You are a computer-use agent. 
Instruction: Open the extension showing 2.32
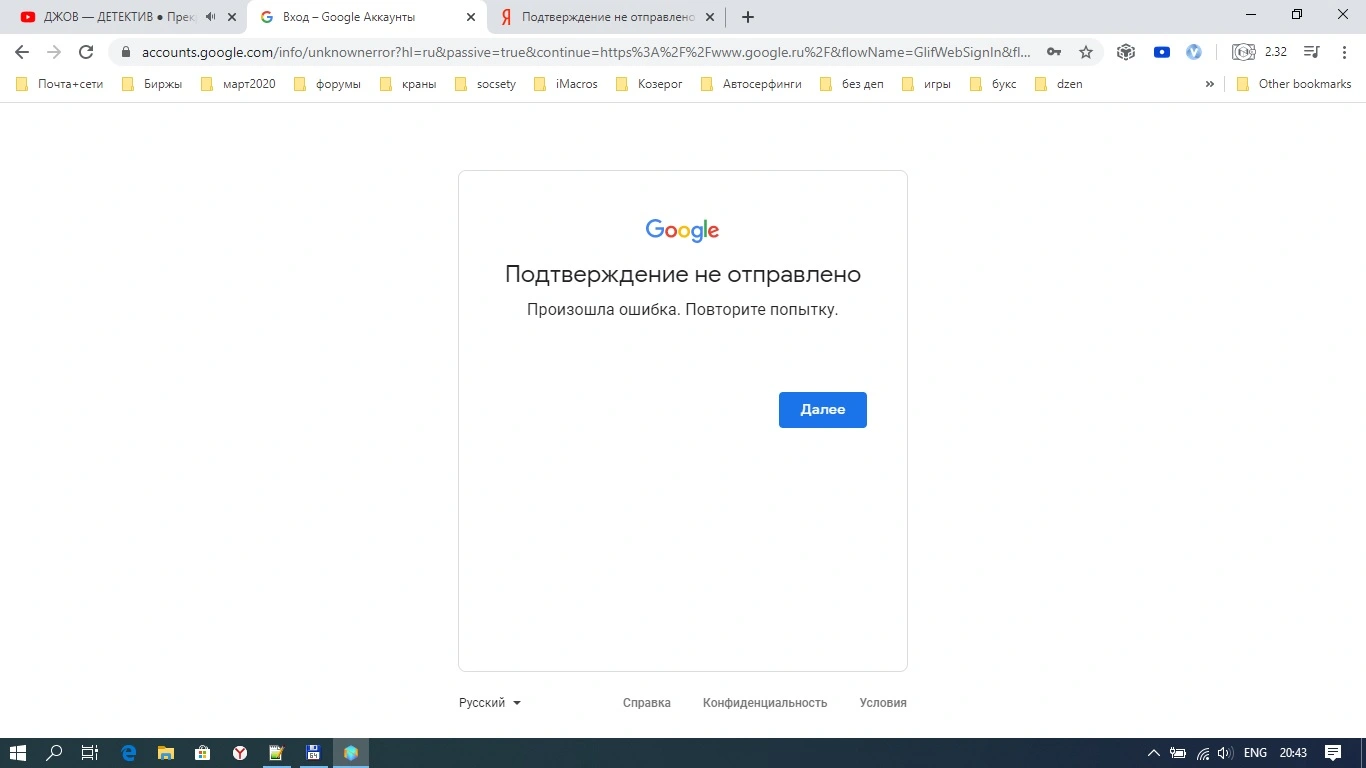[1258, 52]
